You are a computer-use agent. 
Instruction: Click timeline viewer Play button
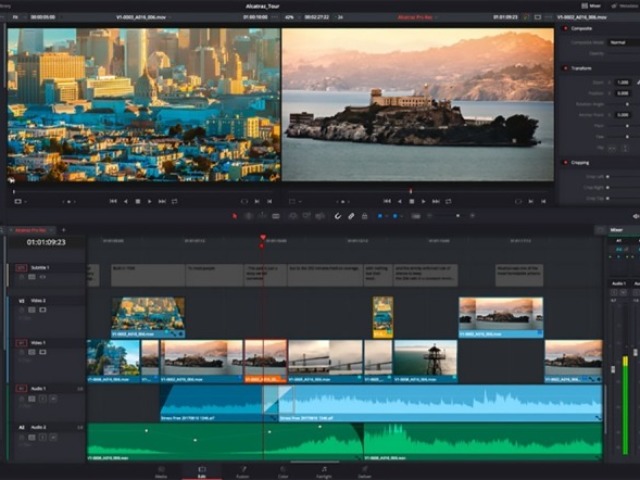coord(423,201)
